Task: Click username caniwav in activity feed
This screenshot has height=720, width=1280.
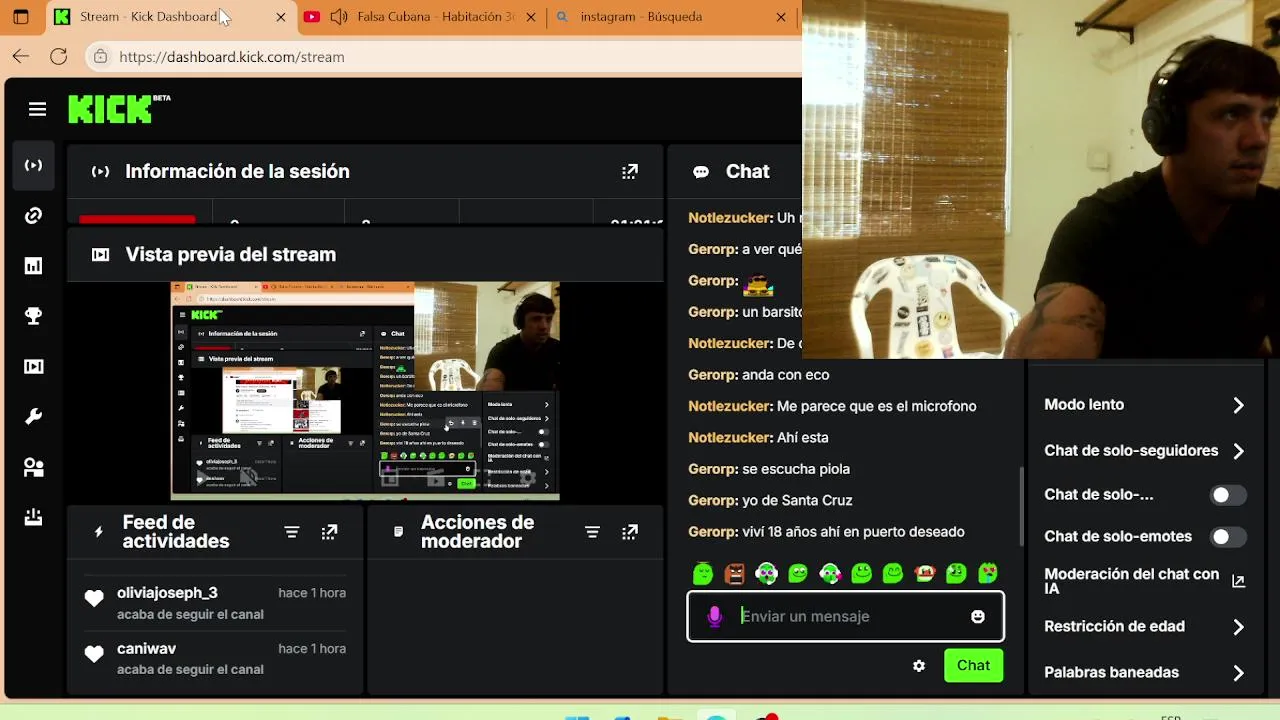Action: (146, 649)
